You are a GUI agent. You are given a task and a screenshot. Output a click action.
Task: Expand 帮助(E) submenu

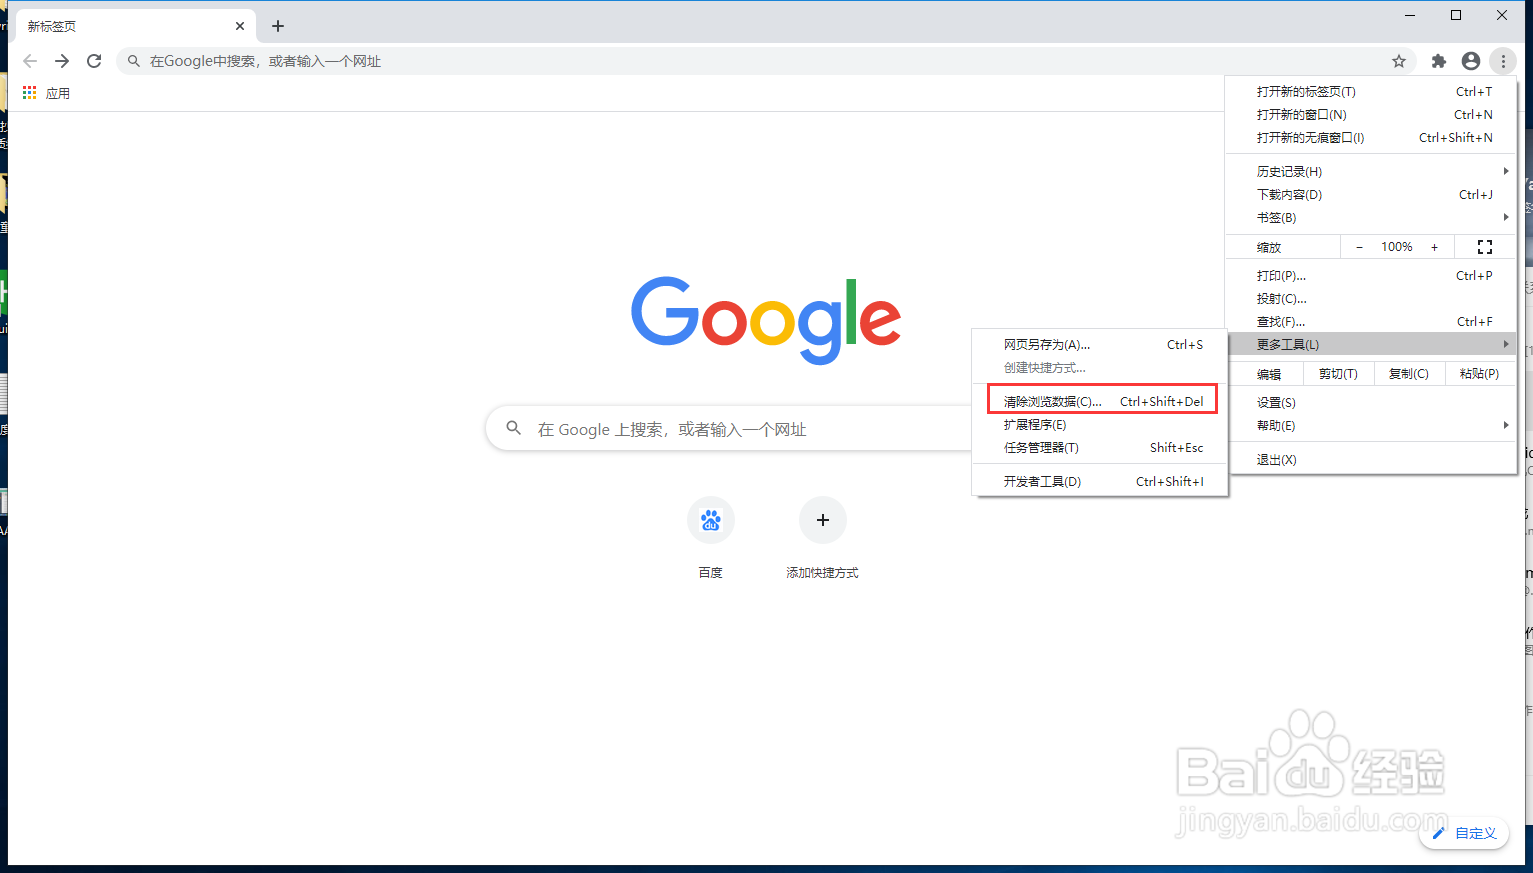[1371, 425]
